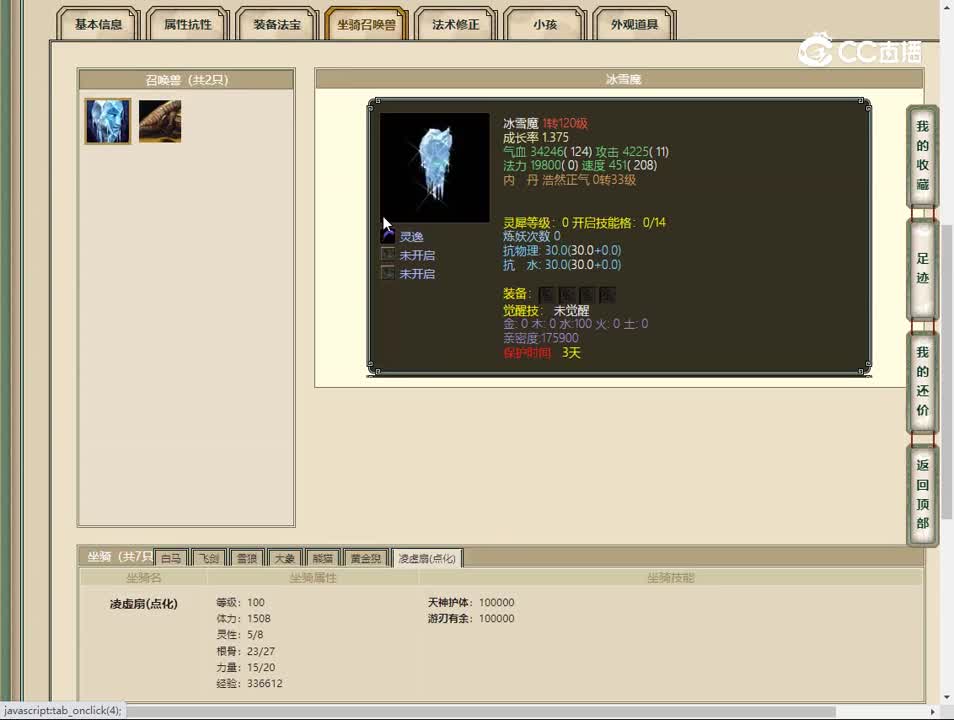Click the 保护时间 red label
954x720 pixels.
(527, 353)
